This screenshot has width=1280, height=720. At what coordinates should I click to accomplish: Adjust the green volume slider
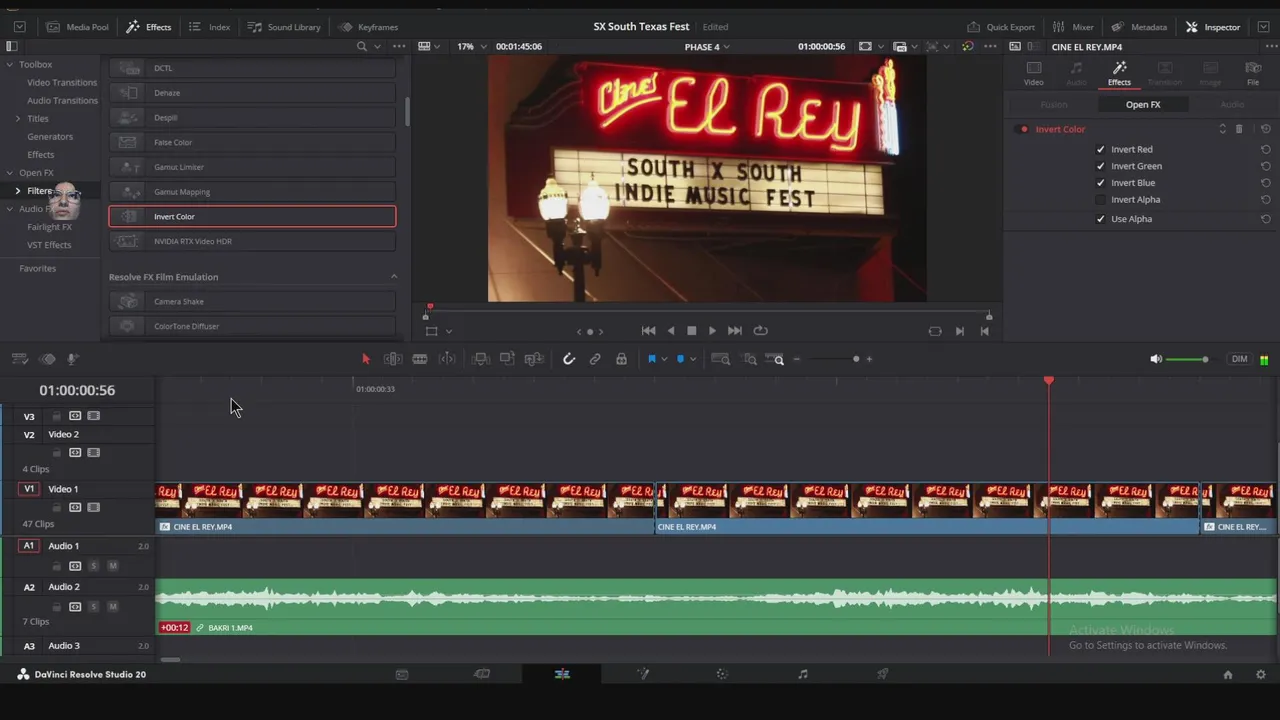point(1188,359)
